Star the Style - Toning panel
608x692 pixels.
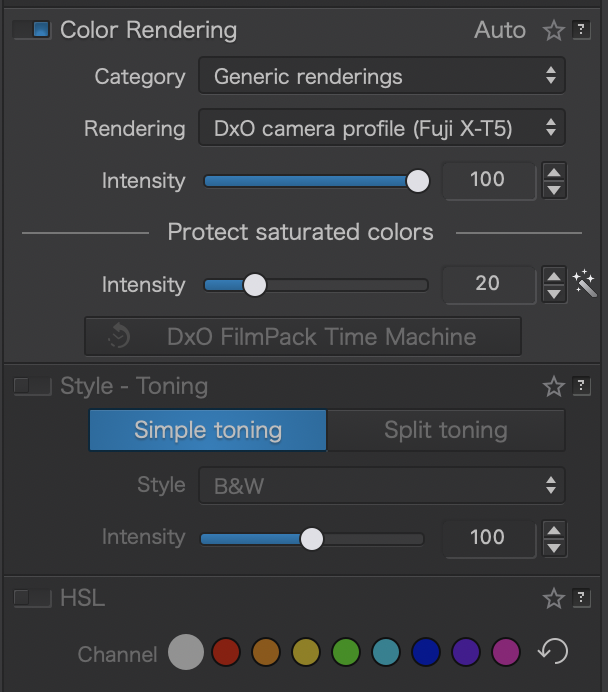553,387
